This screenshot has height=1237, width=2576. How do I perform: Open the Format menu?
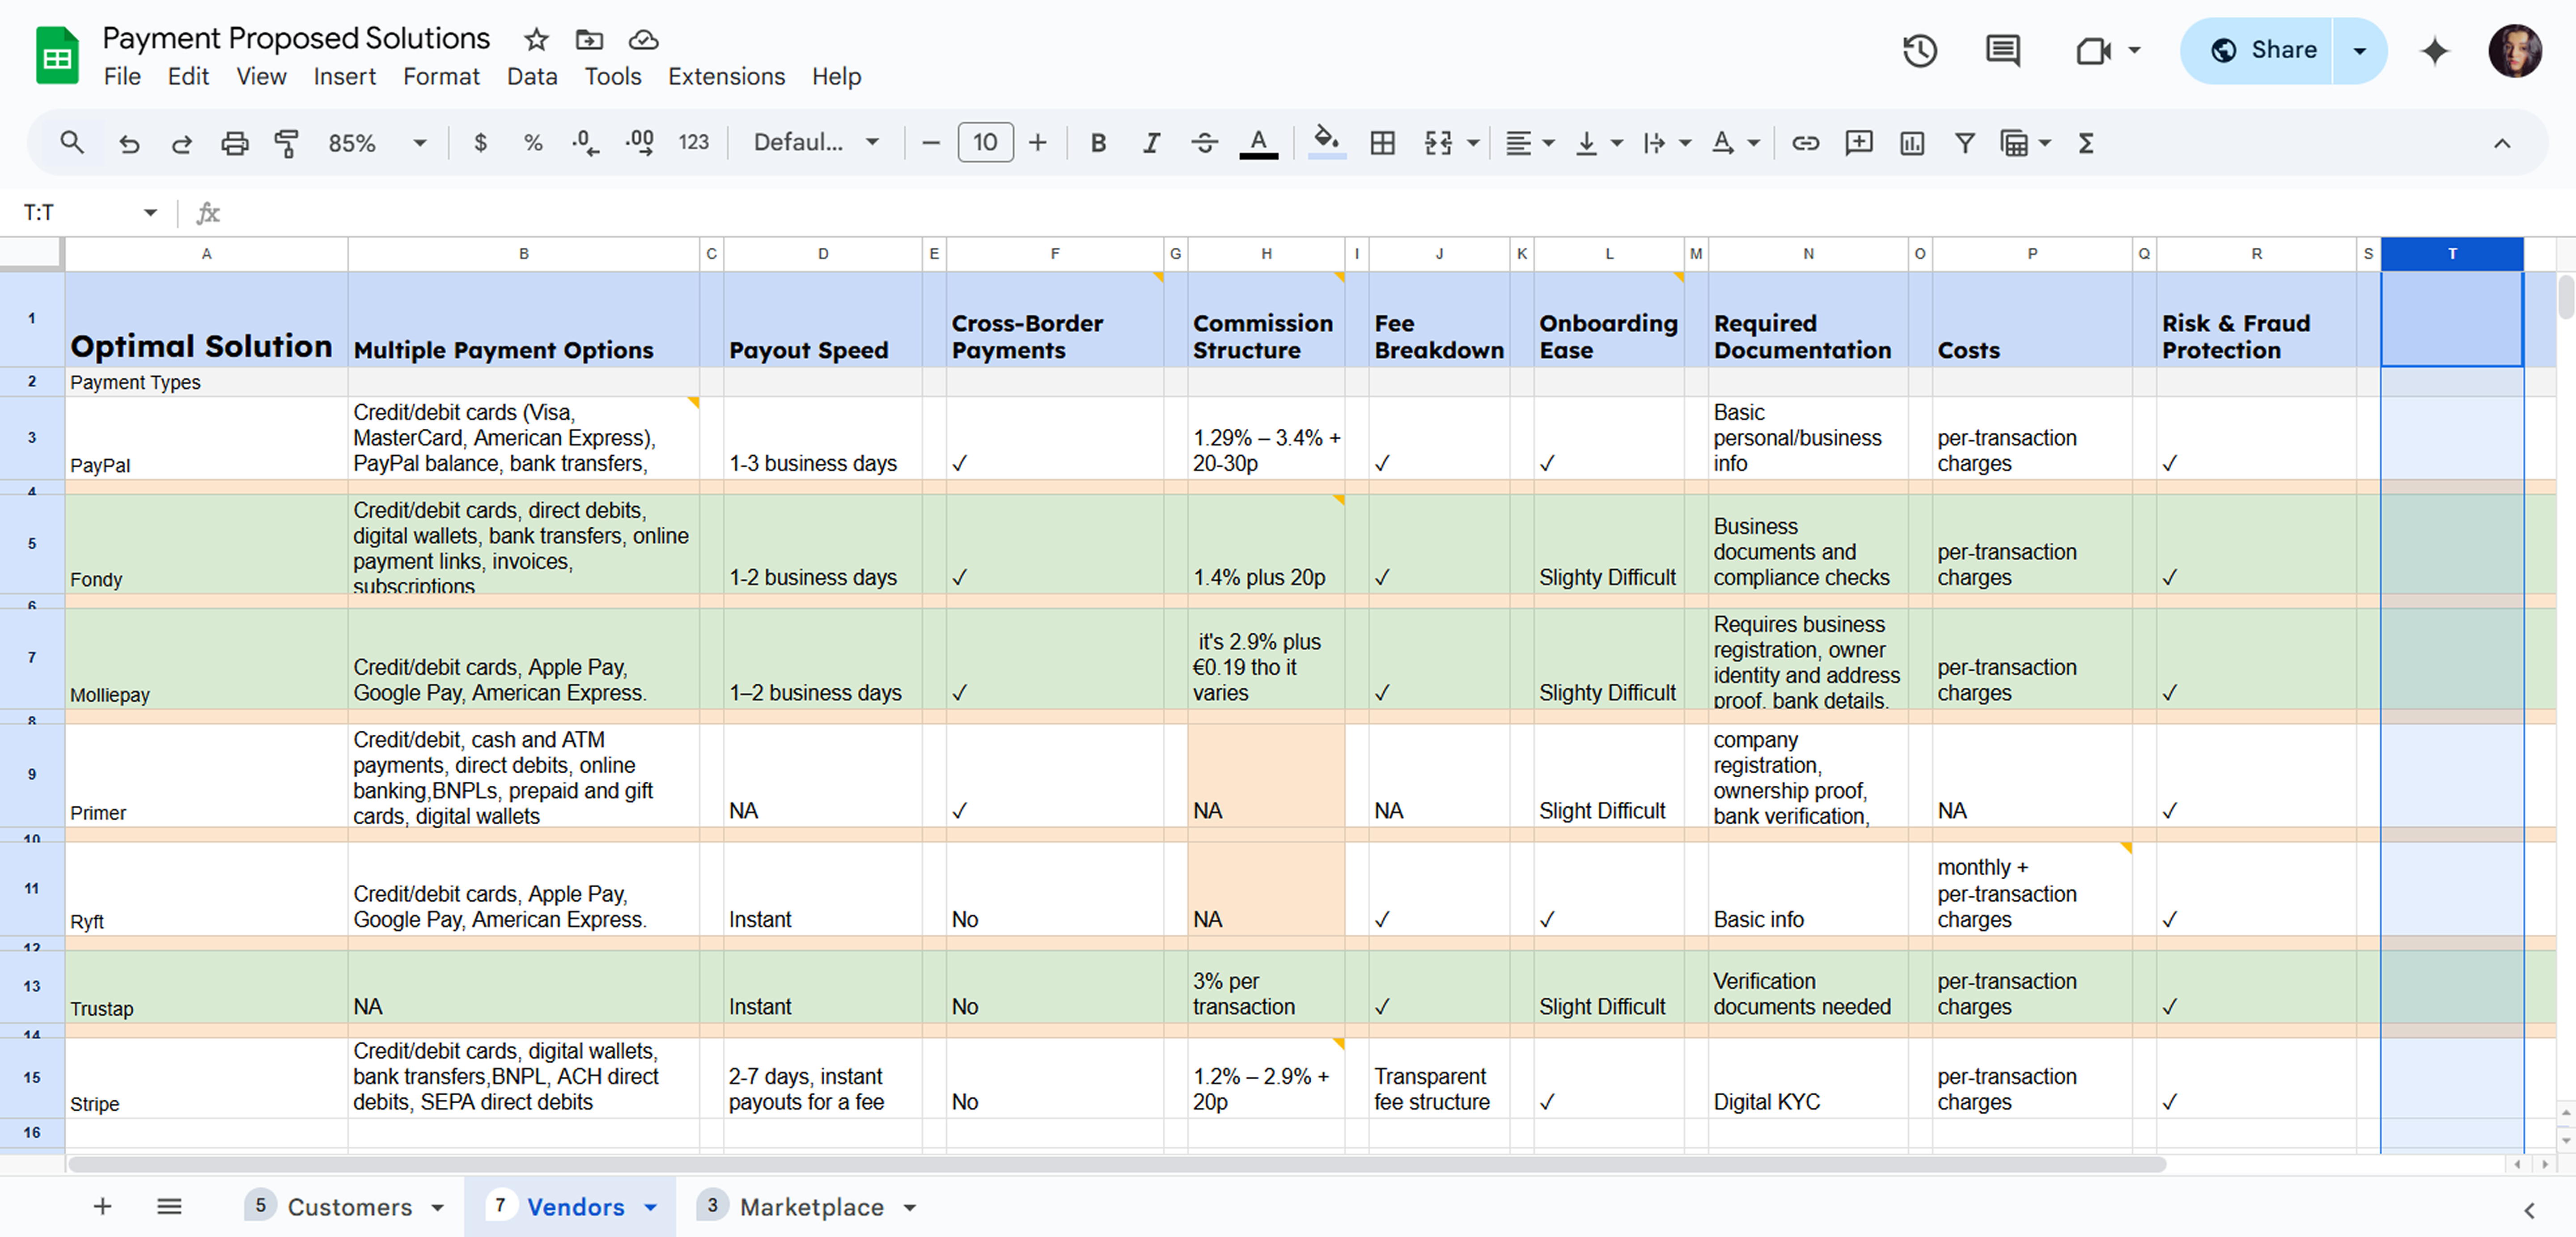(441, 77)
